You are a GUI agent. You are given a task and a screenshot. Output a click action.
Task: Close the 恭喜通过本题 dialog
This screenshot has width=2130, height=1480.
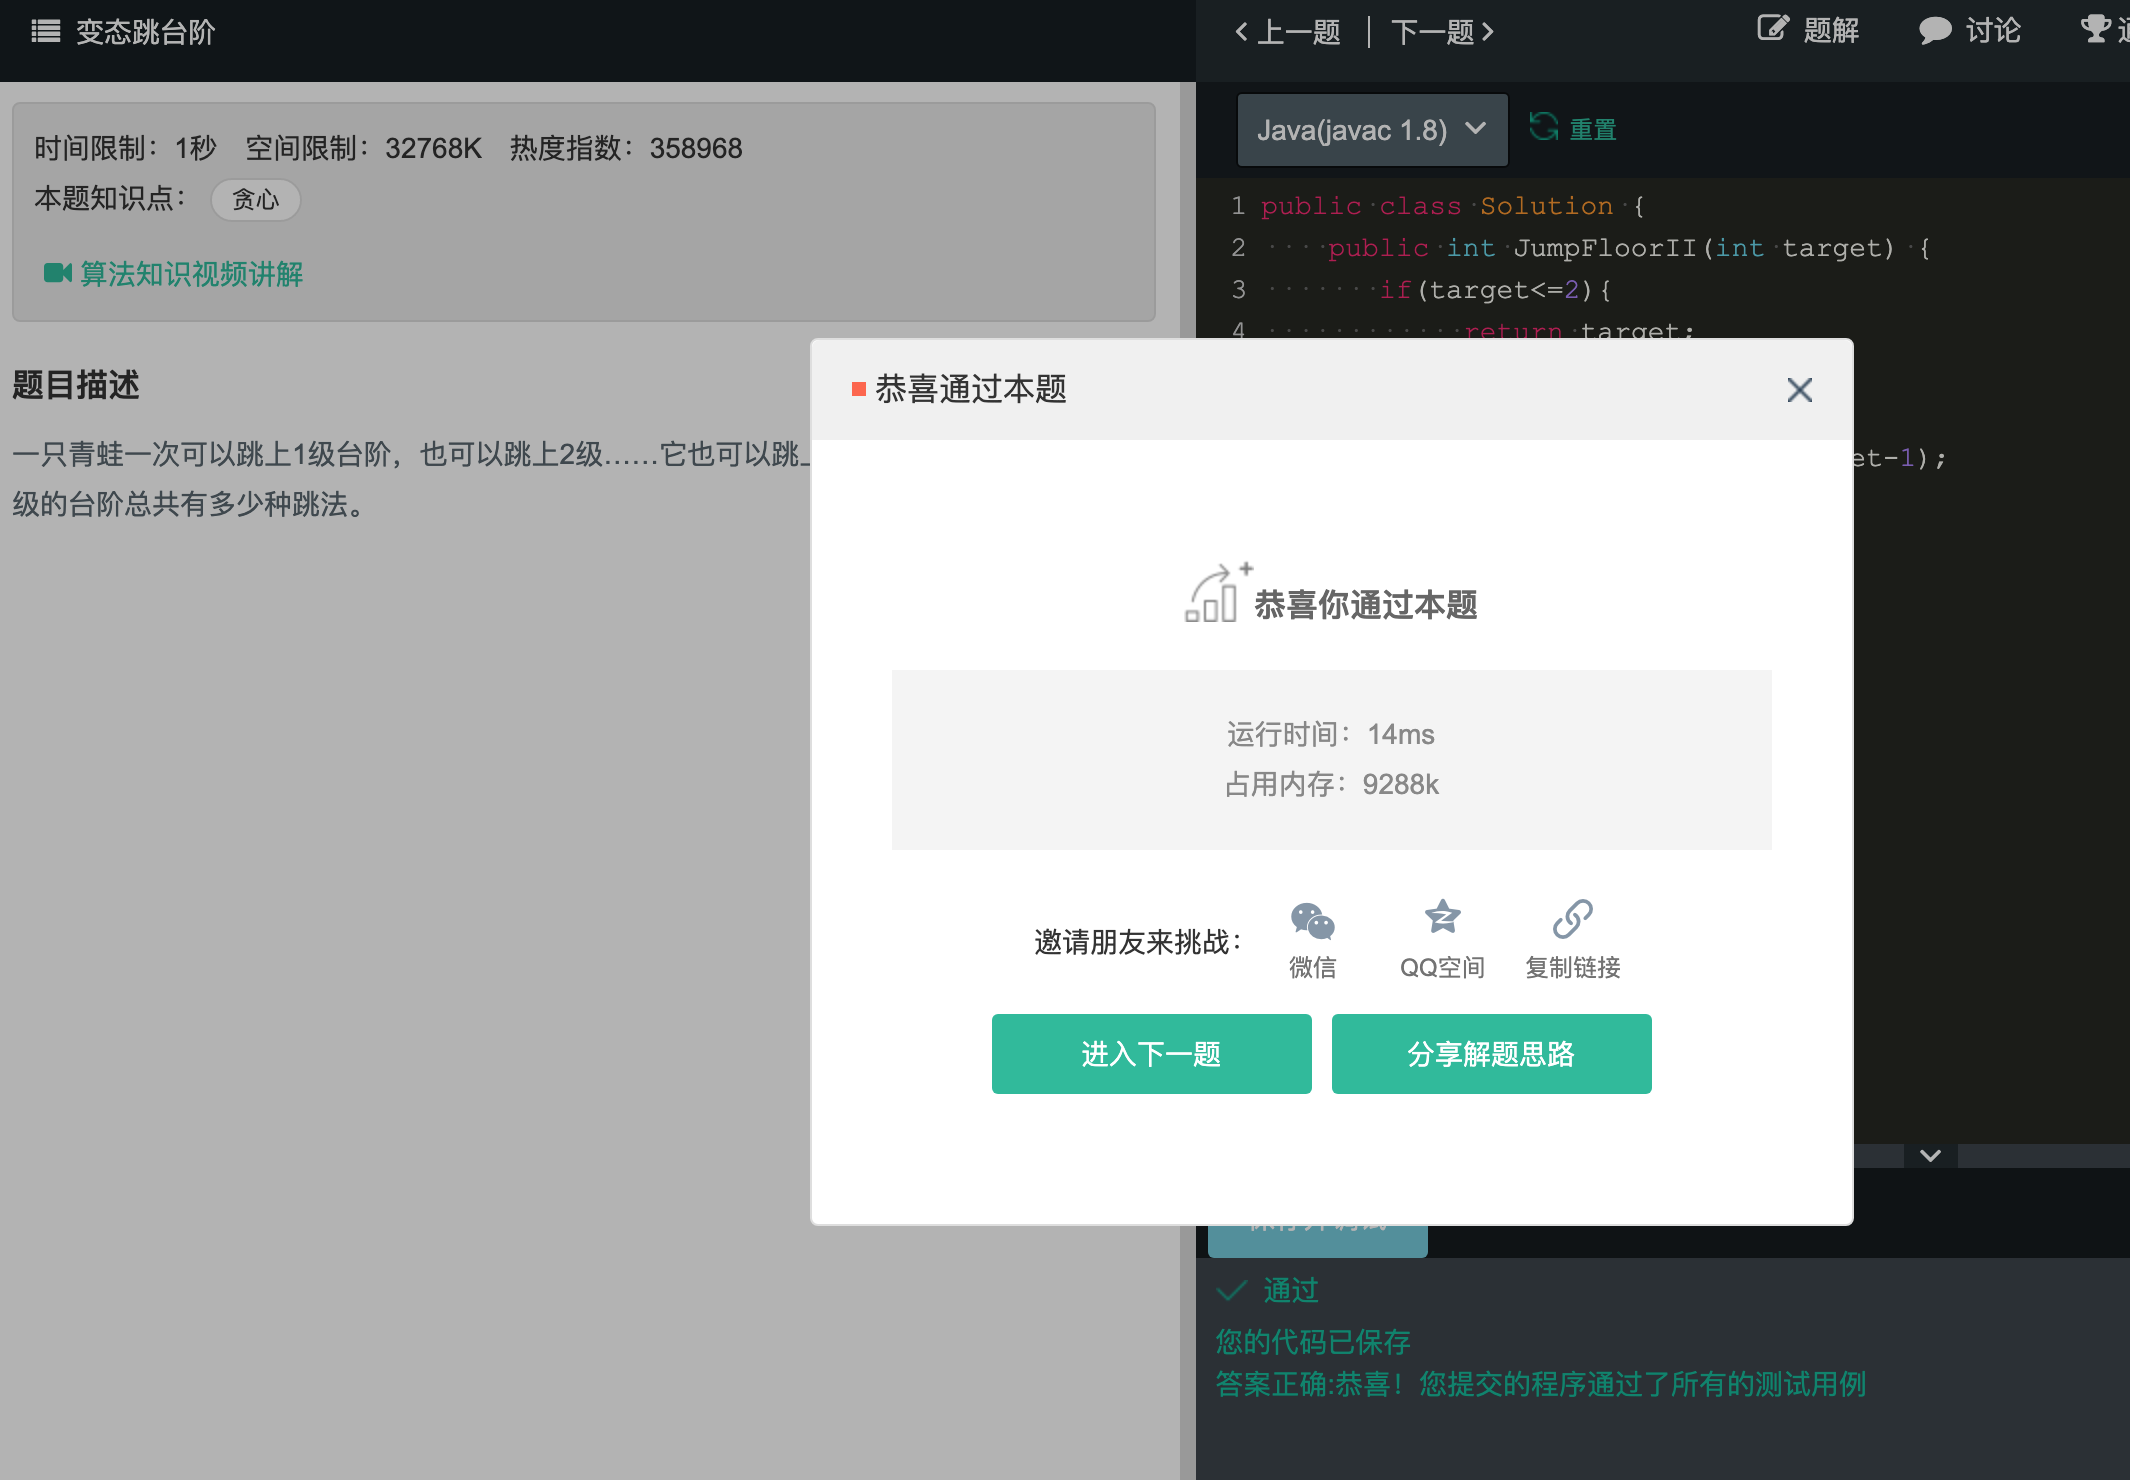[x=1799, y=390]
